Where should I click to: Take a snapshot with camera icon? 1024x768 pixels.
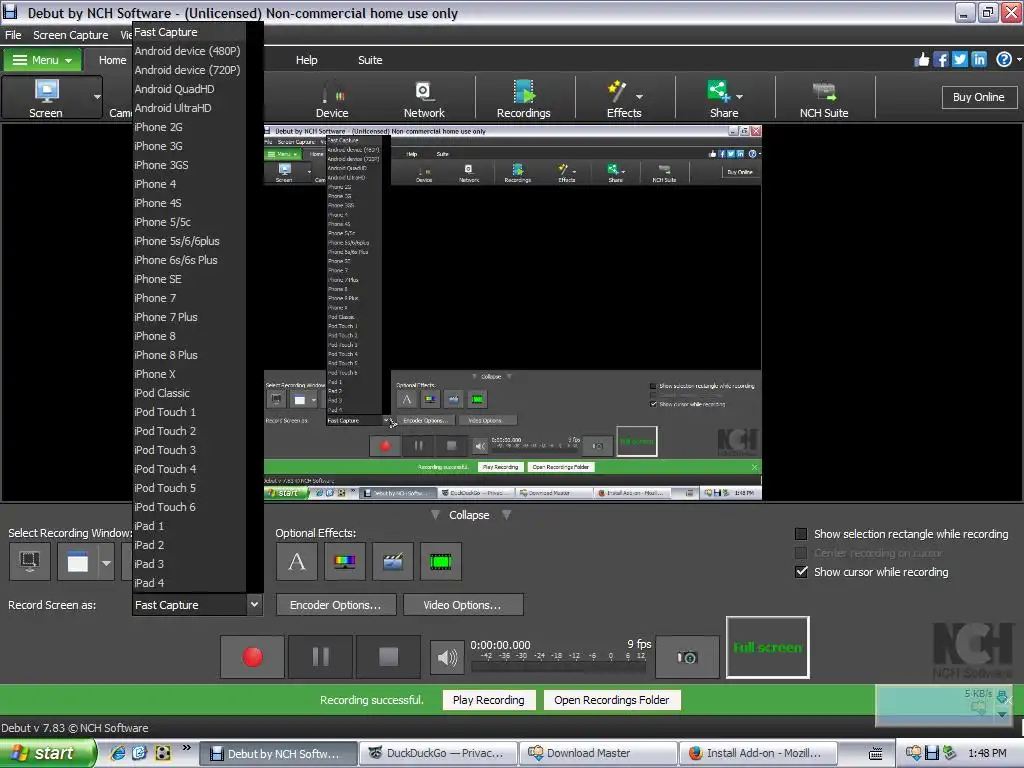[x=687, y=657]
